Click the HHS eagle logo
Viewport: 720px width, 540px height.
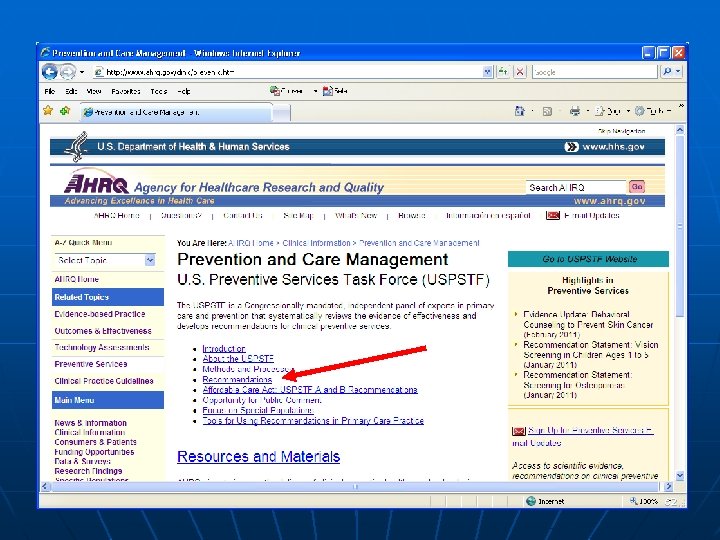point(77,147)
